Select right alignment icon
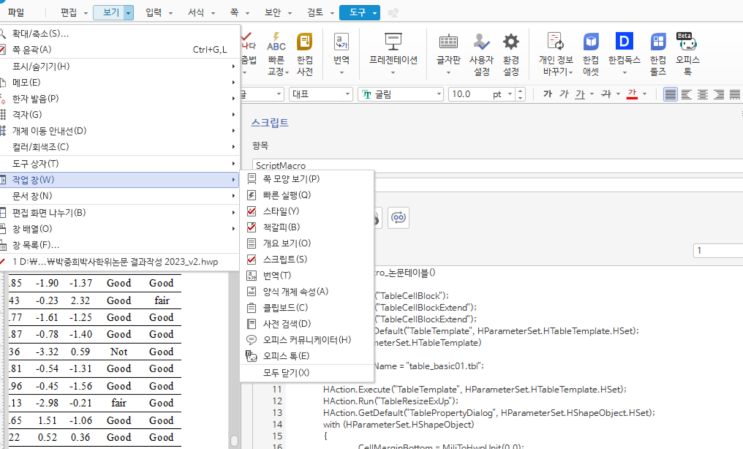Viewport: 743px width, 449px height. point(719,94)
